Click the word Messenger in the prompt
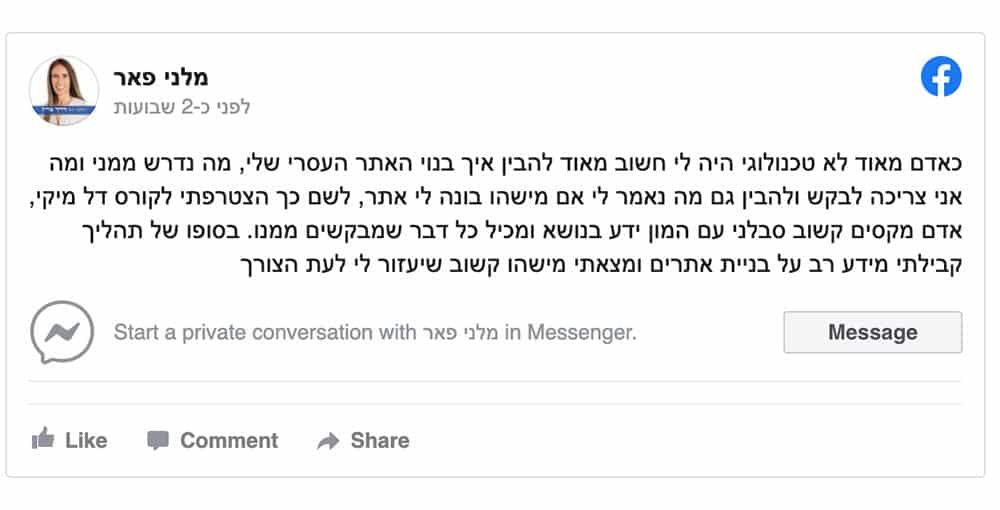The image size is (1000, 510). click(579, 332)
